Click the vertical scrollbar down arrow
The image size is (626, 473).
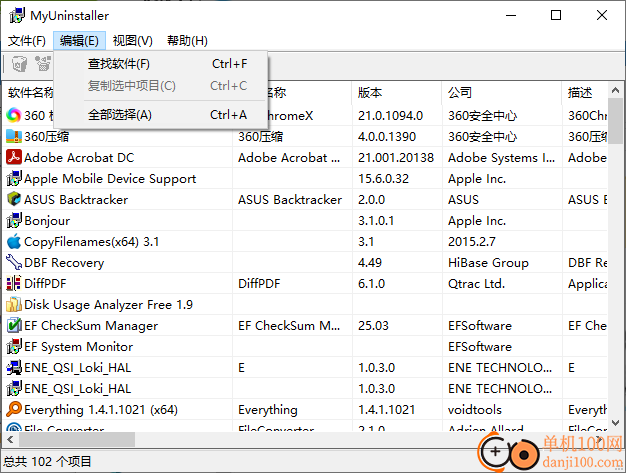click(615, 423)
